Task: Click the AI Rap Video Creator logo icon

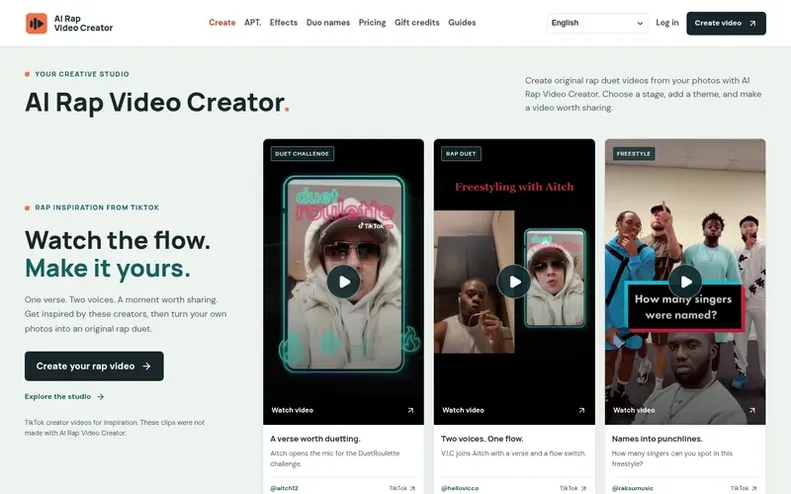Action: [36, 23]
